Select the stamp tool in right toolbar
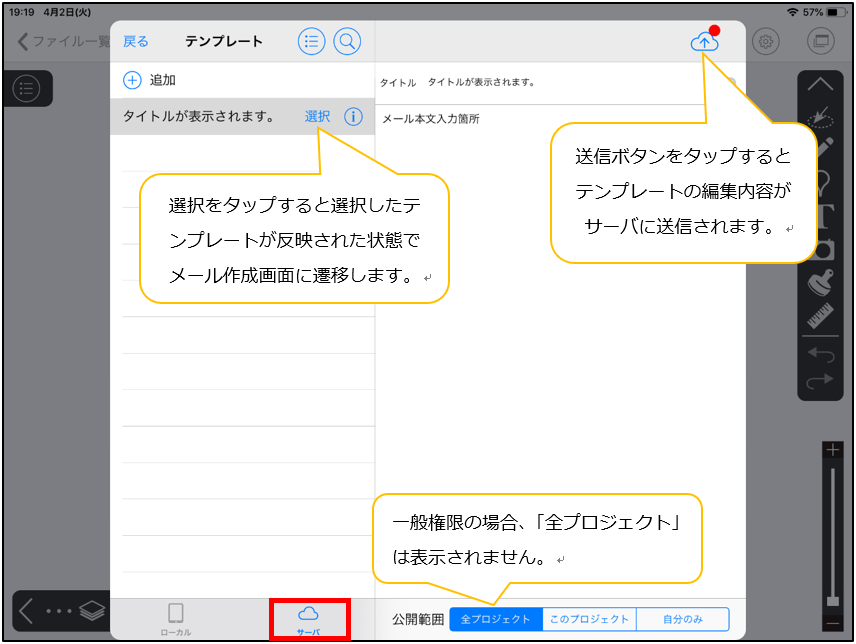Viewport: 856px width, 644px height. pos(820,283)
